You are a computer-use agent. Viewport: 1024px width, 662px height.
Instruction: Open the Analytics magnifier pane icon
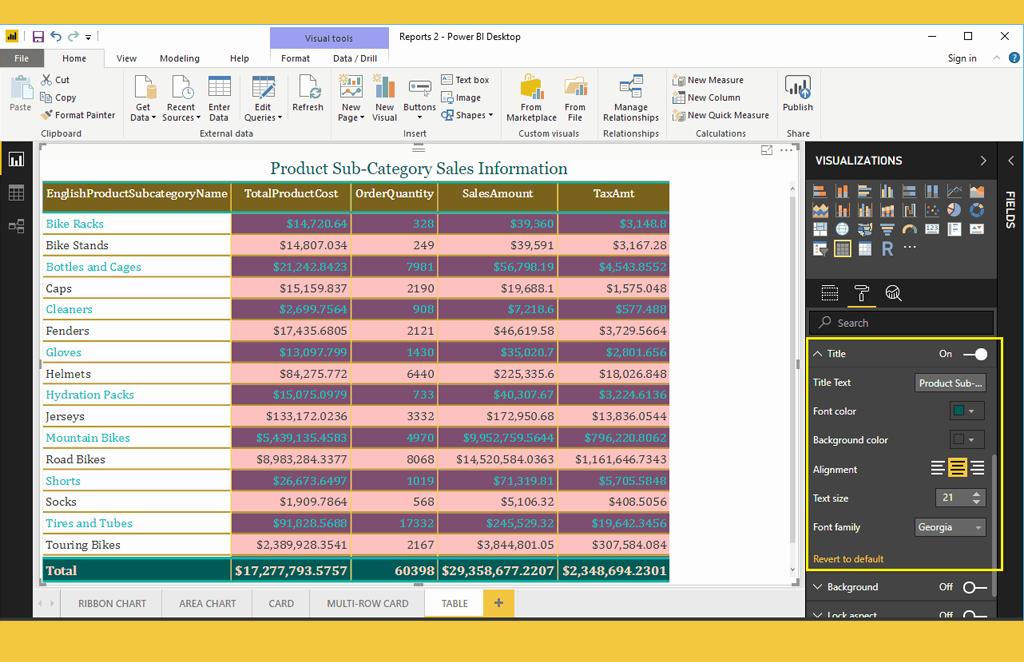coord(893,293)
